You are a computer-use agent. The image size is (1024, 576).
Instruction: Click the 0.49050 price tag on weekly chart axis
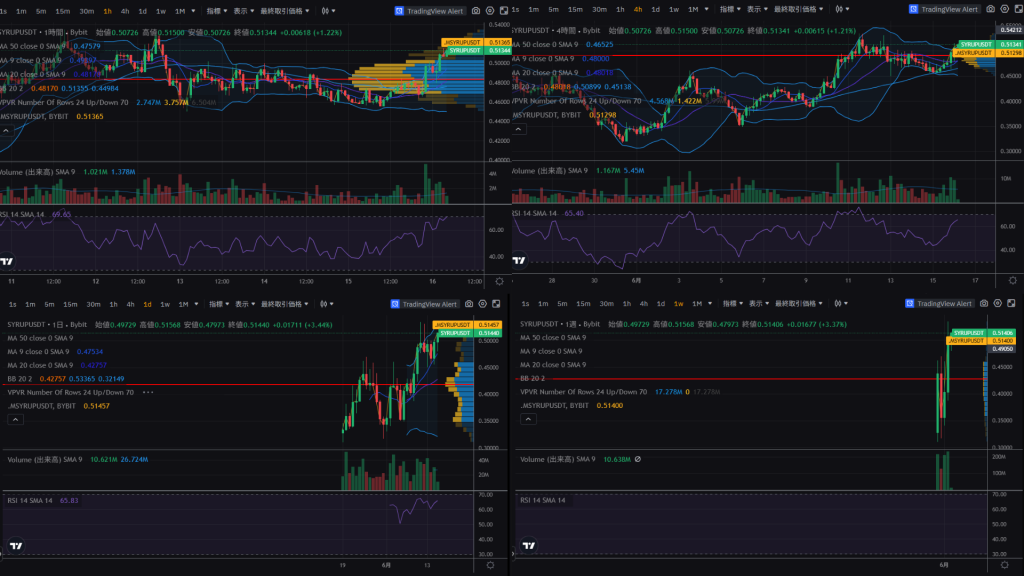[1003, 349]
